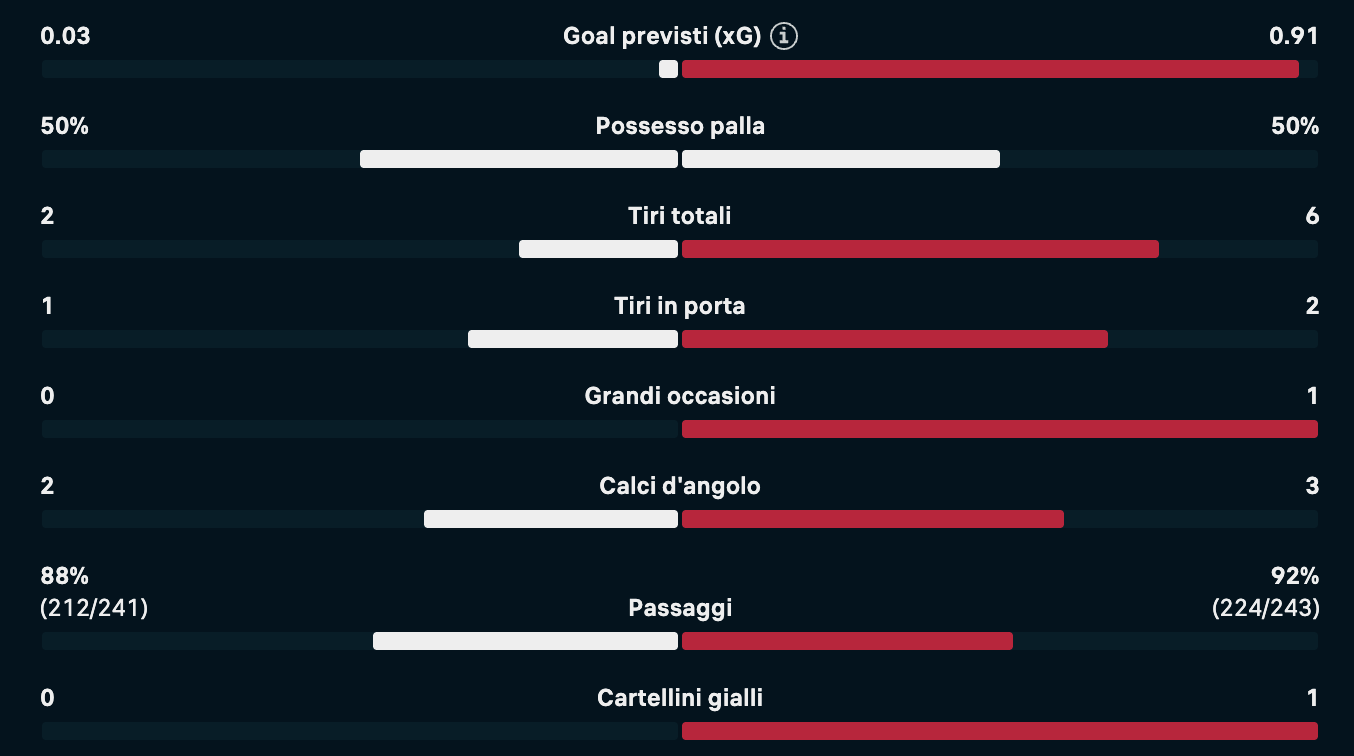Image resolution: width=1354 pixels, height=756 pixels.
Task: Click the xG info icon
Action: (785, 37)
